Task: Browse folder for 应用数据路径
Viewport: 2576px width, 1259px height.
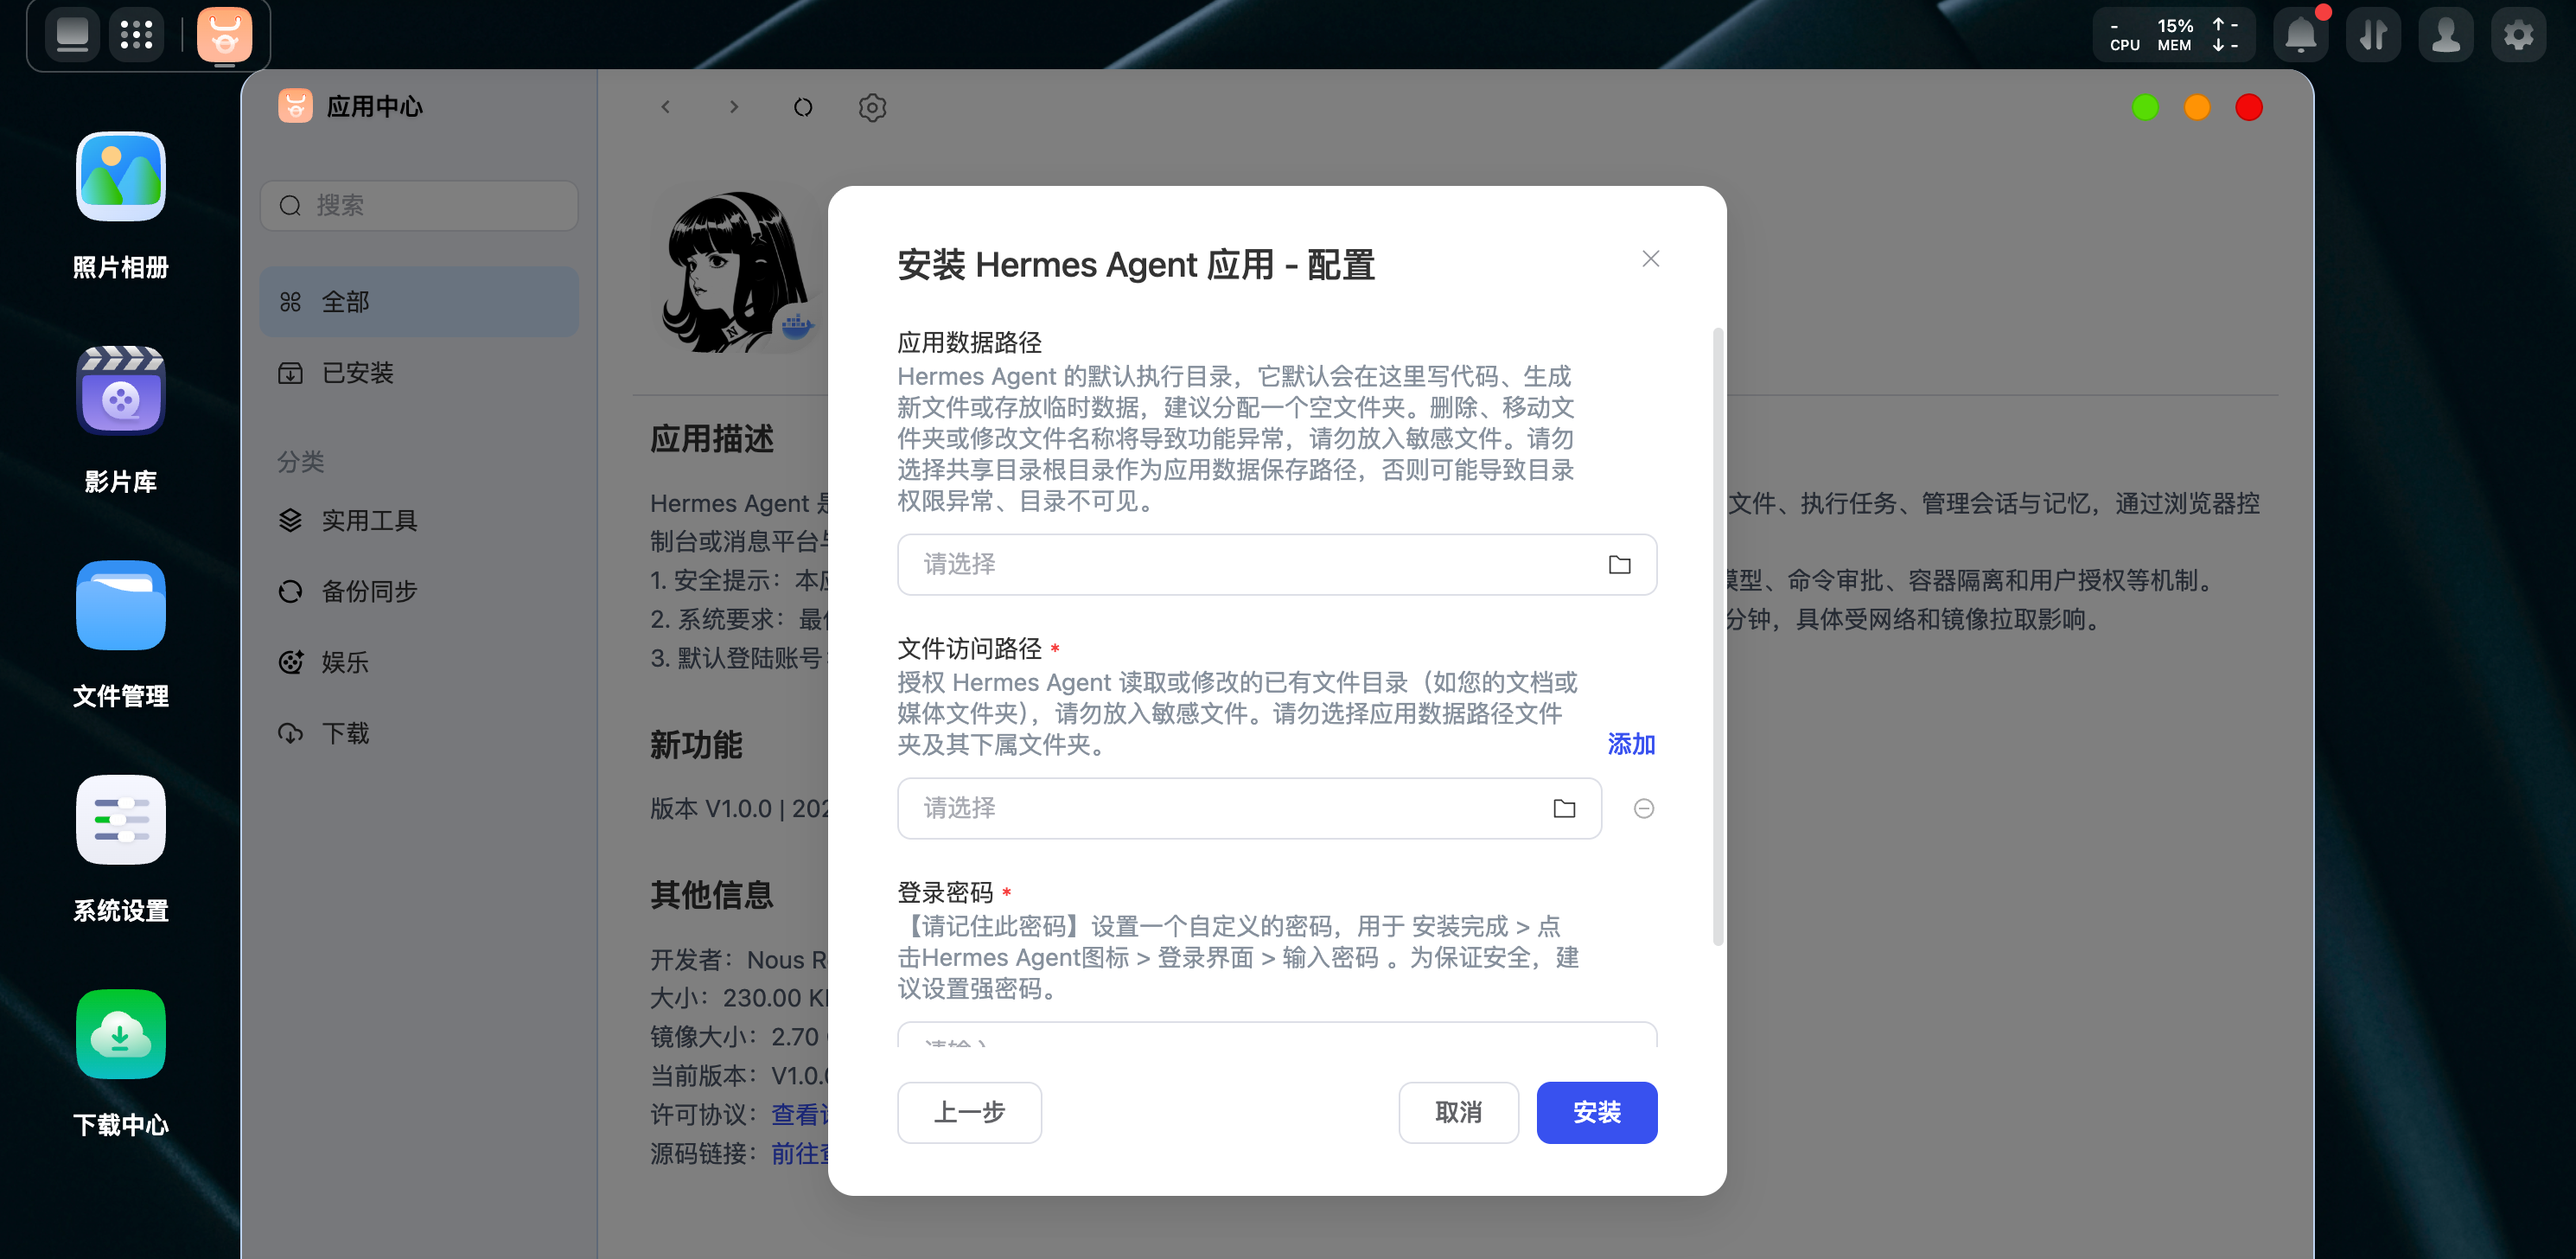Action: [1619, 565]
